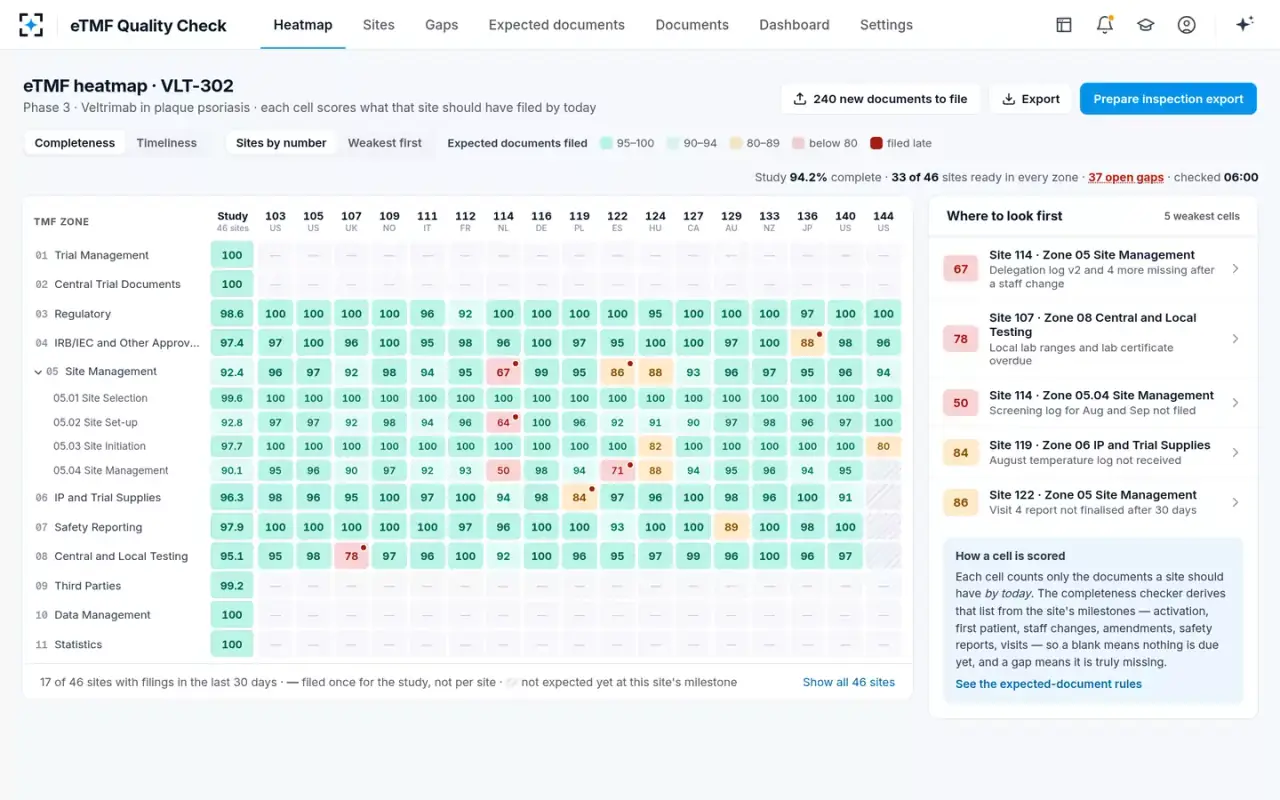Viewport: 1280px width, 800px height.
Task: Sort sites Weakest first
Action: (385, 143)
